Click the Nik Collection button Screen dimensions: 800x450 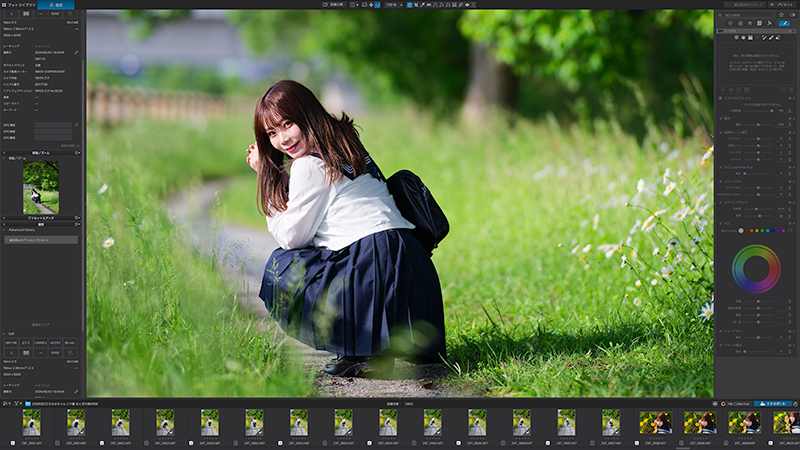(735, 404)
